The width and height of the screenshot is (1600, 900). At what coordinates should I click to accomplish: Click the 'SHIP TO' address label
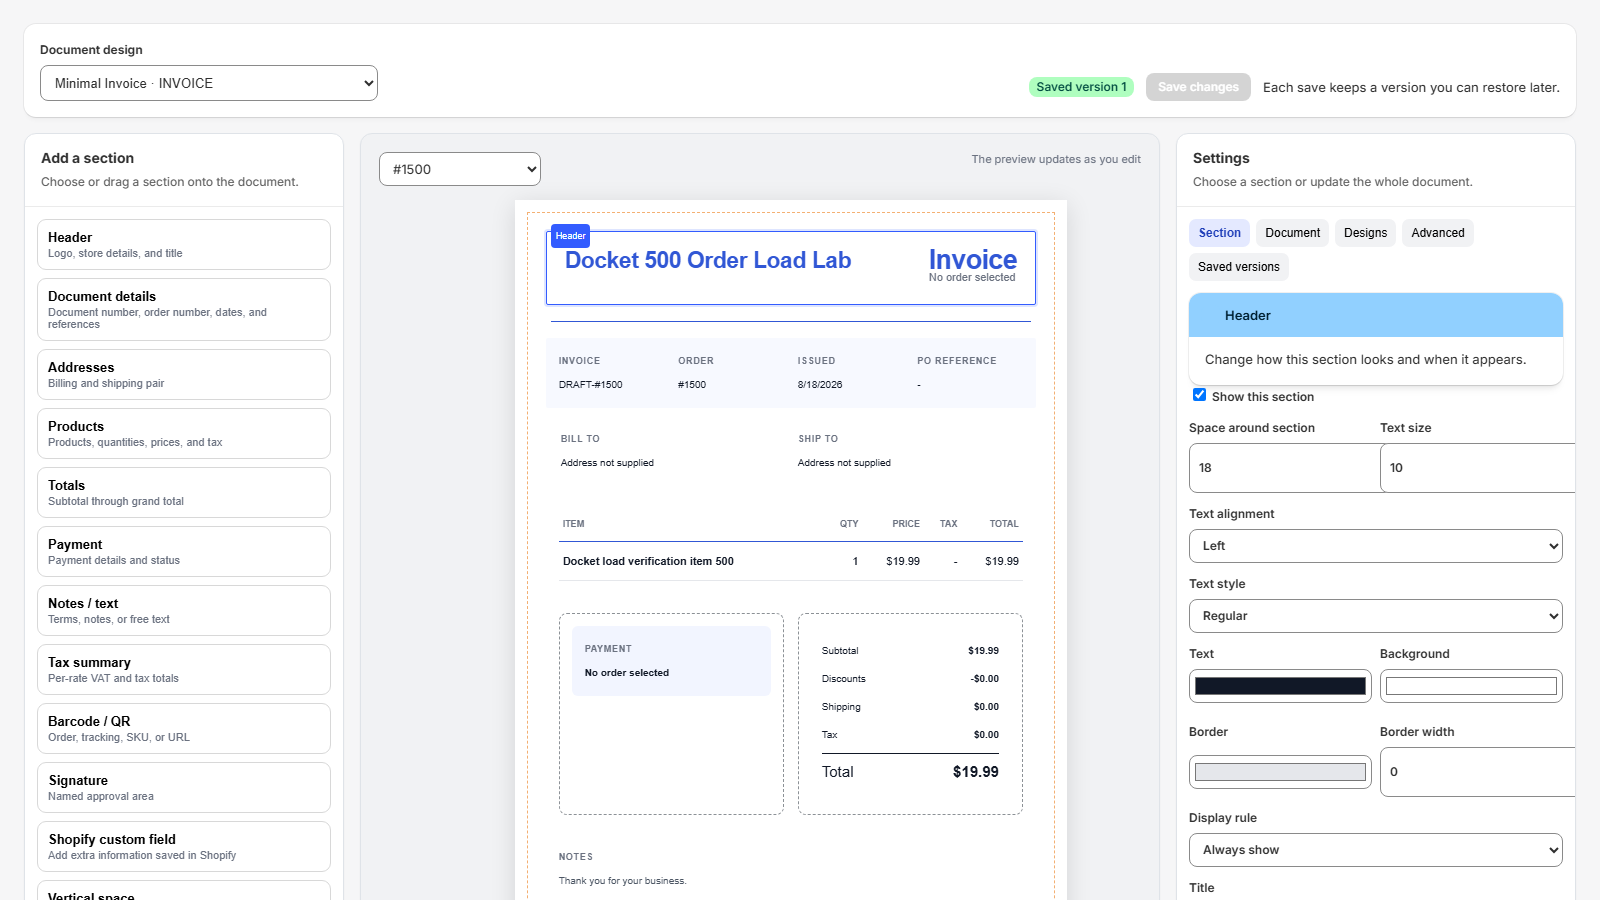(818, 439)
